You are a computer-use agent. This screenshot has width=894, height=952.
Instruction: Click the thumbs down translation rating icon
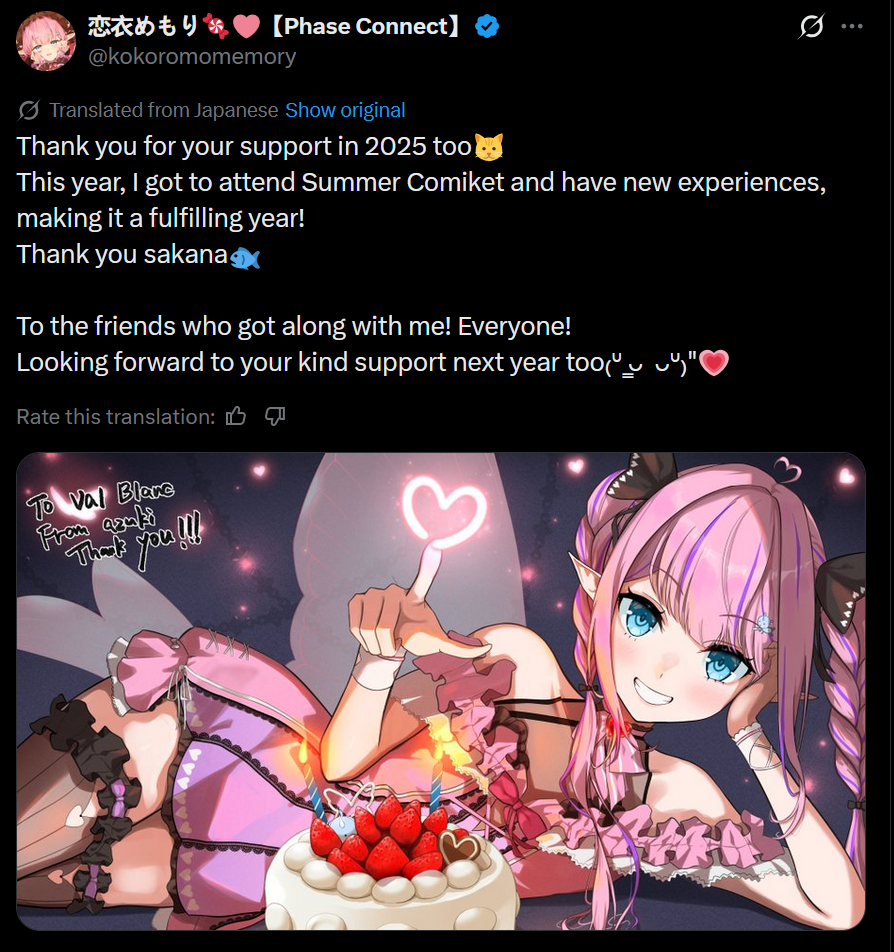coord(275,416)
